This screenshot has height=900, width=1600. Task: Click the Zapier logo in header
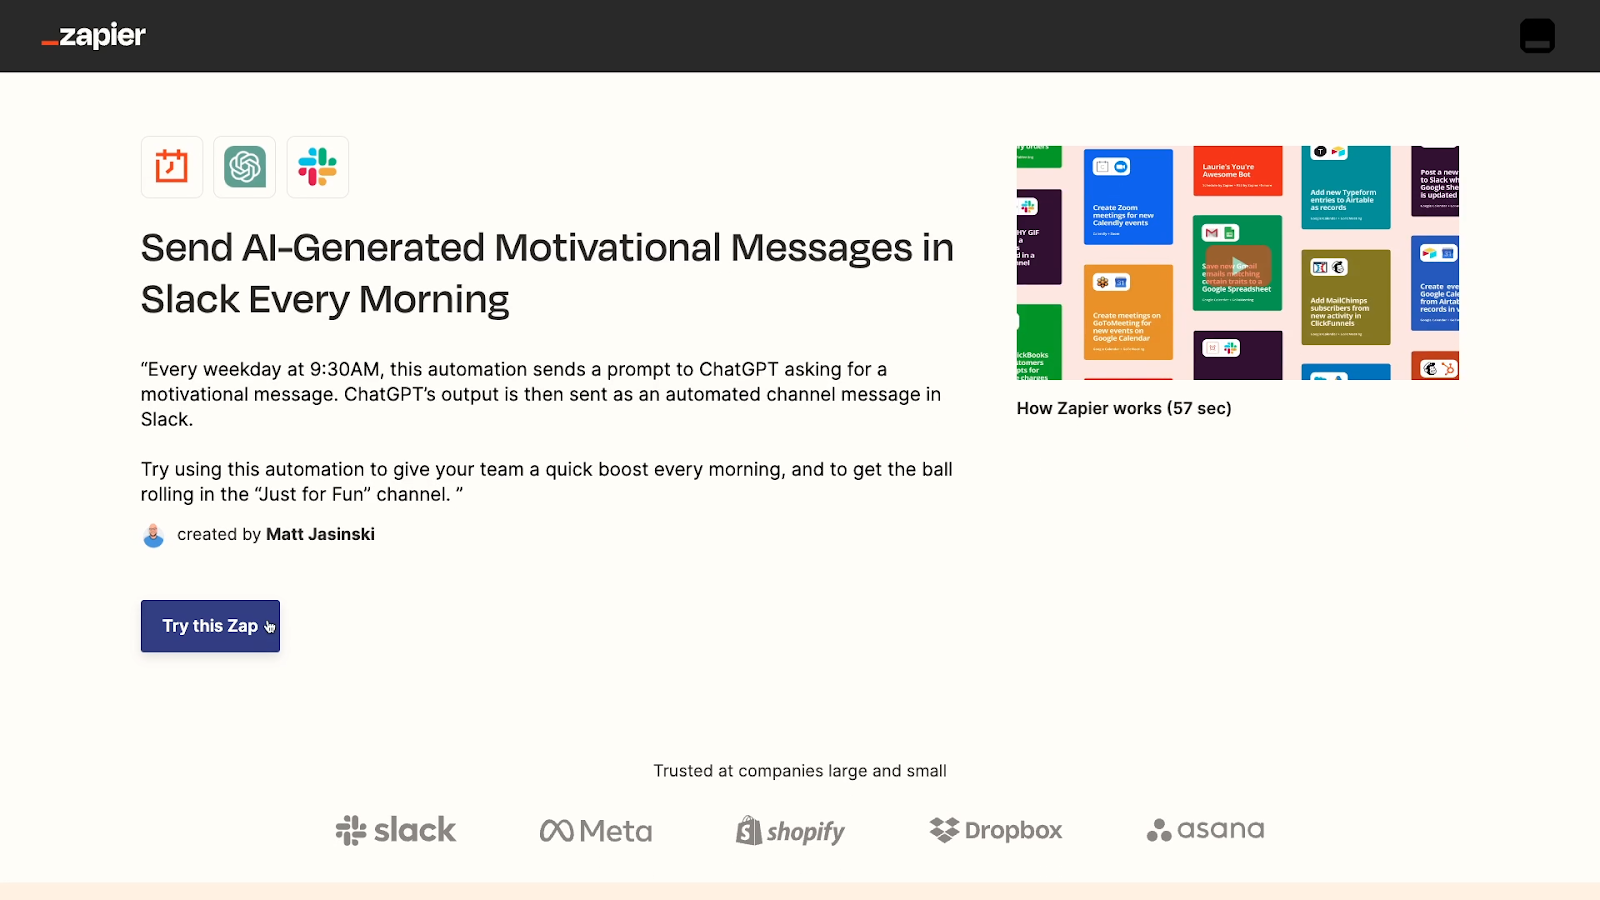pos(94,36)
